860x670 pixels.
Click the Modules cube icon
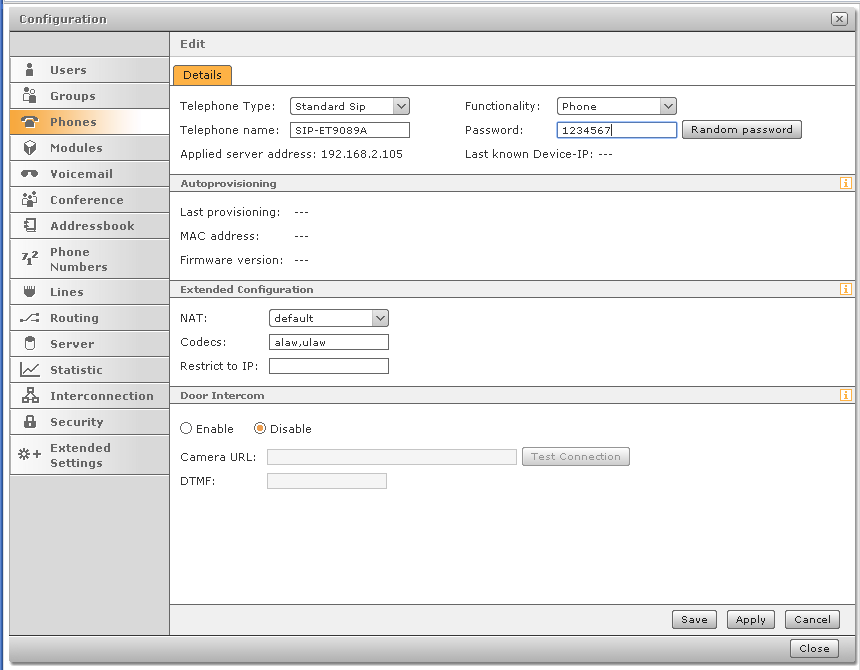(x=30, y=147)
